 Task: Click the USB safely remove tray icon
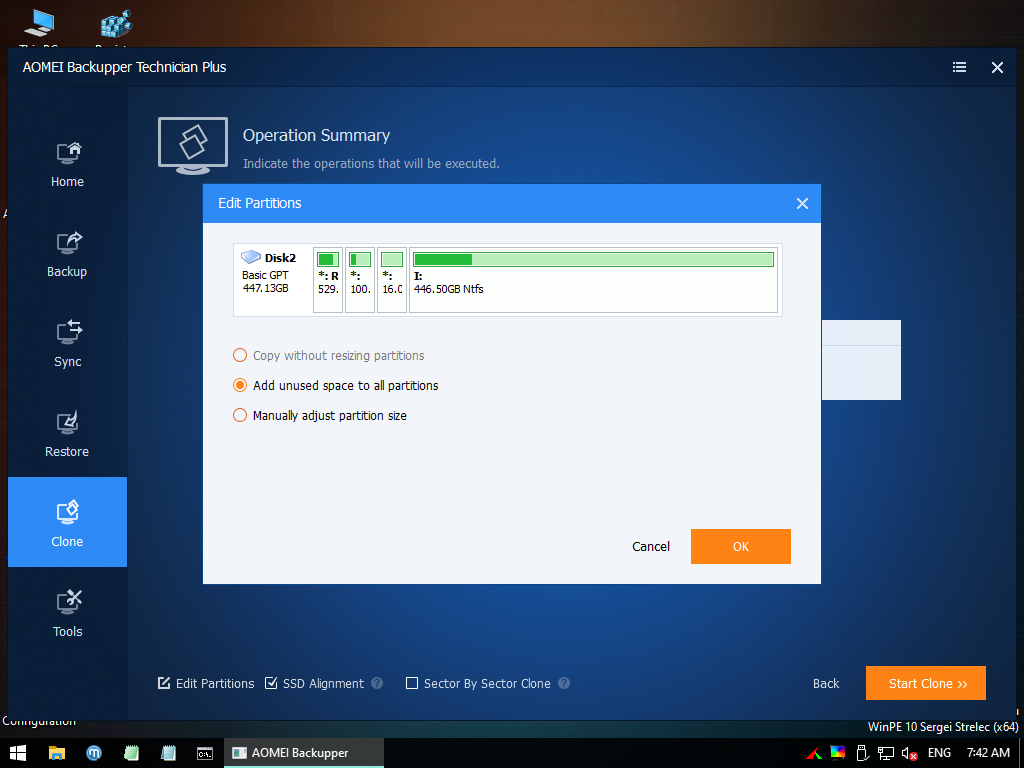[x=861, y=753]
